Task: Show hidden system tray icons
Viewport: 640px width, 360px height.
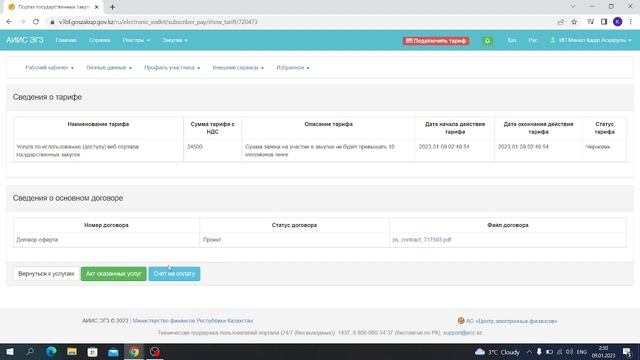Action: pos(529,352)
